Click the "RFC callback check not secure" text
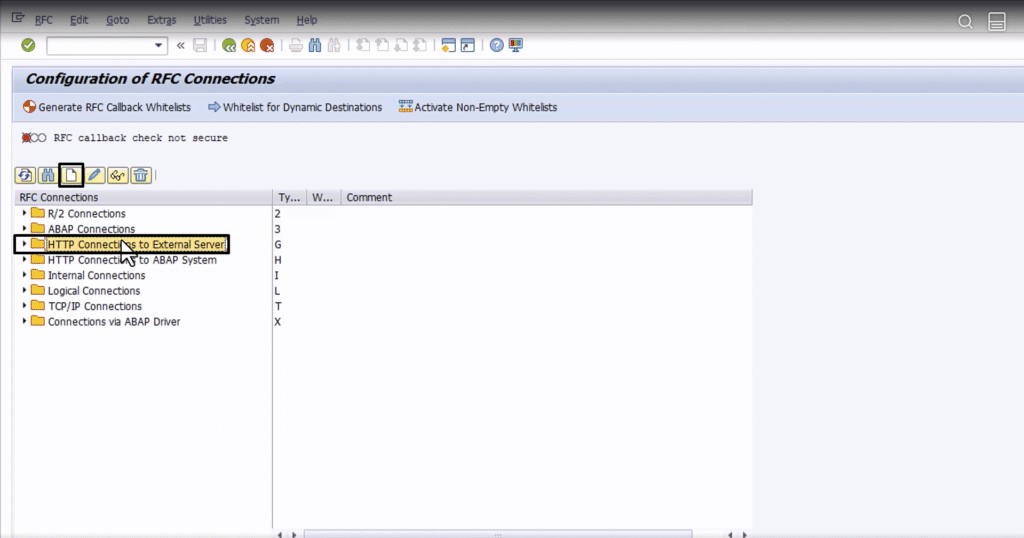1024x538 pixels. pyautogui.click(x=140, y=138)
